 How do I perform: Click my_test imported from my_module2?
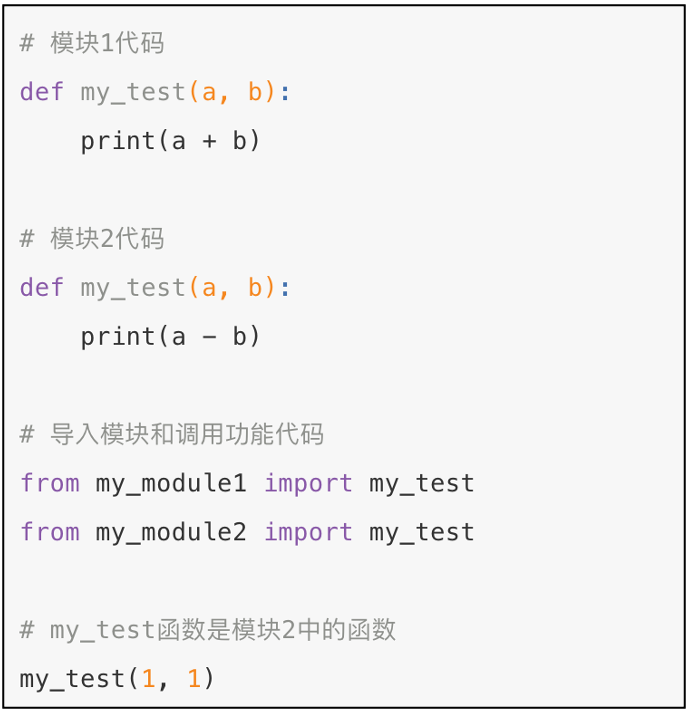422,532
